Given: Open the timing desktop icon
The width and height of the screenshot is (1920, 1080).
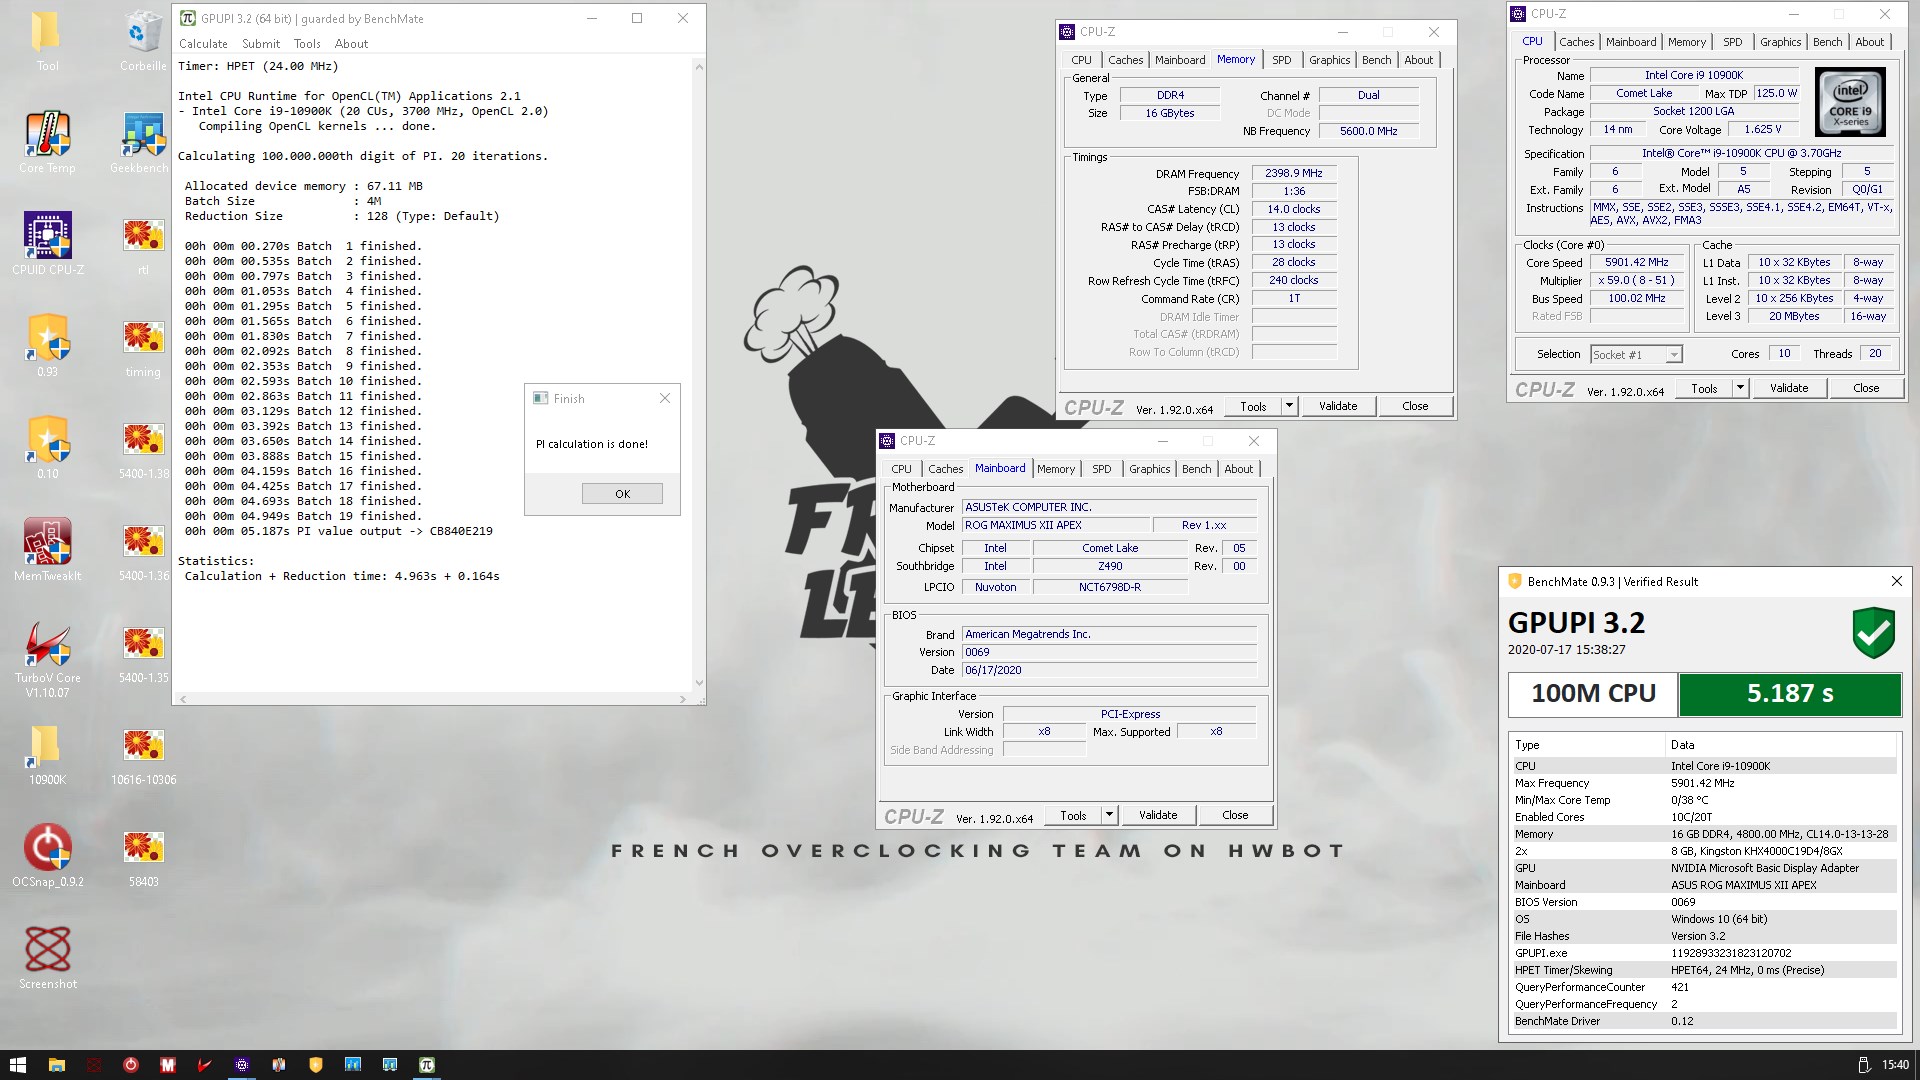Looking at the screenshot, I should [x=144, y=346].
